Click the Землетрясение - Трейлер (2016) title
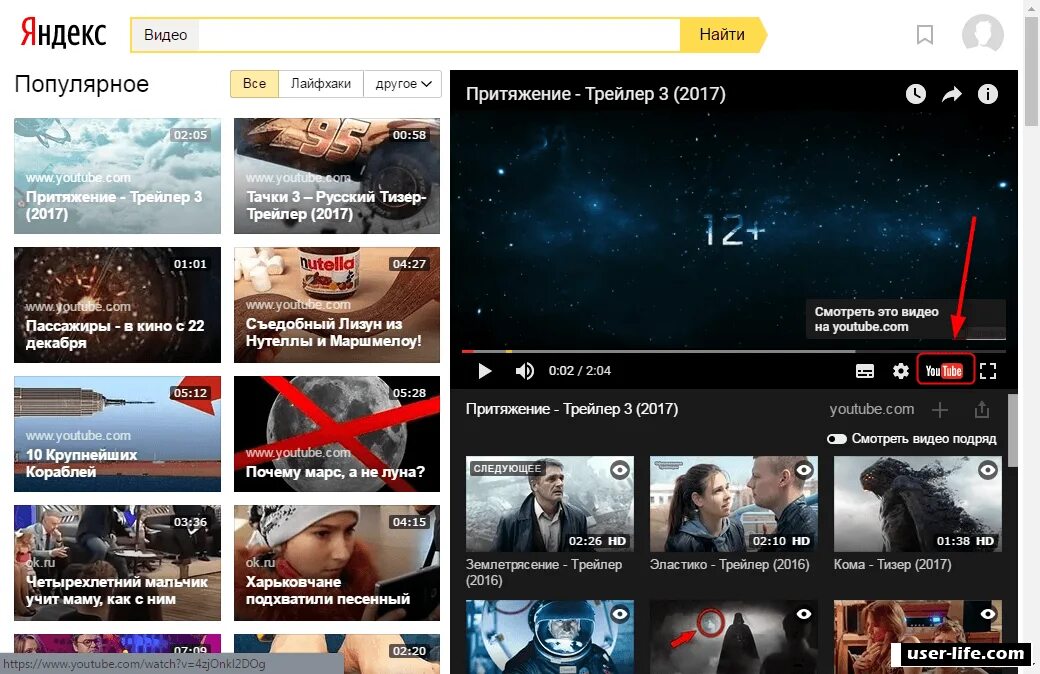This screenshot has height=674, width=1040. 544,573
